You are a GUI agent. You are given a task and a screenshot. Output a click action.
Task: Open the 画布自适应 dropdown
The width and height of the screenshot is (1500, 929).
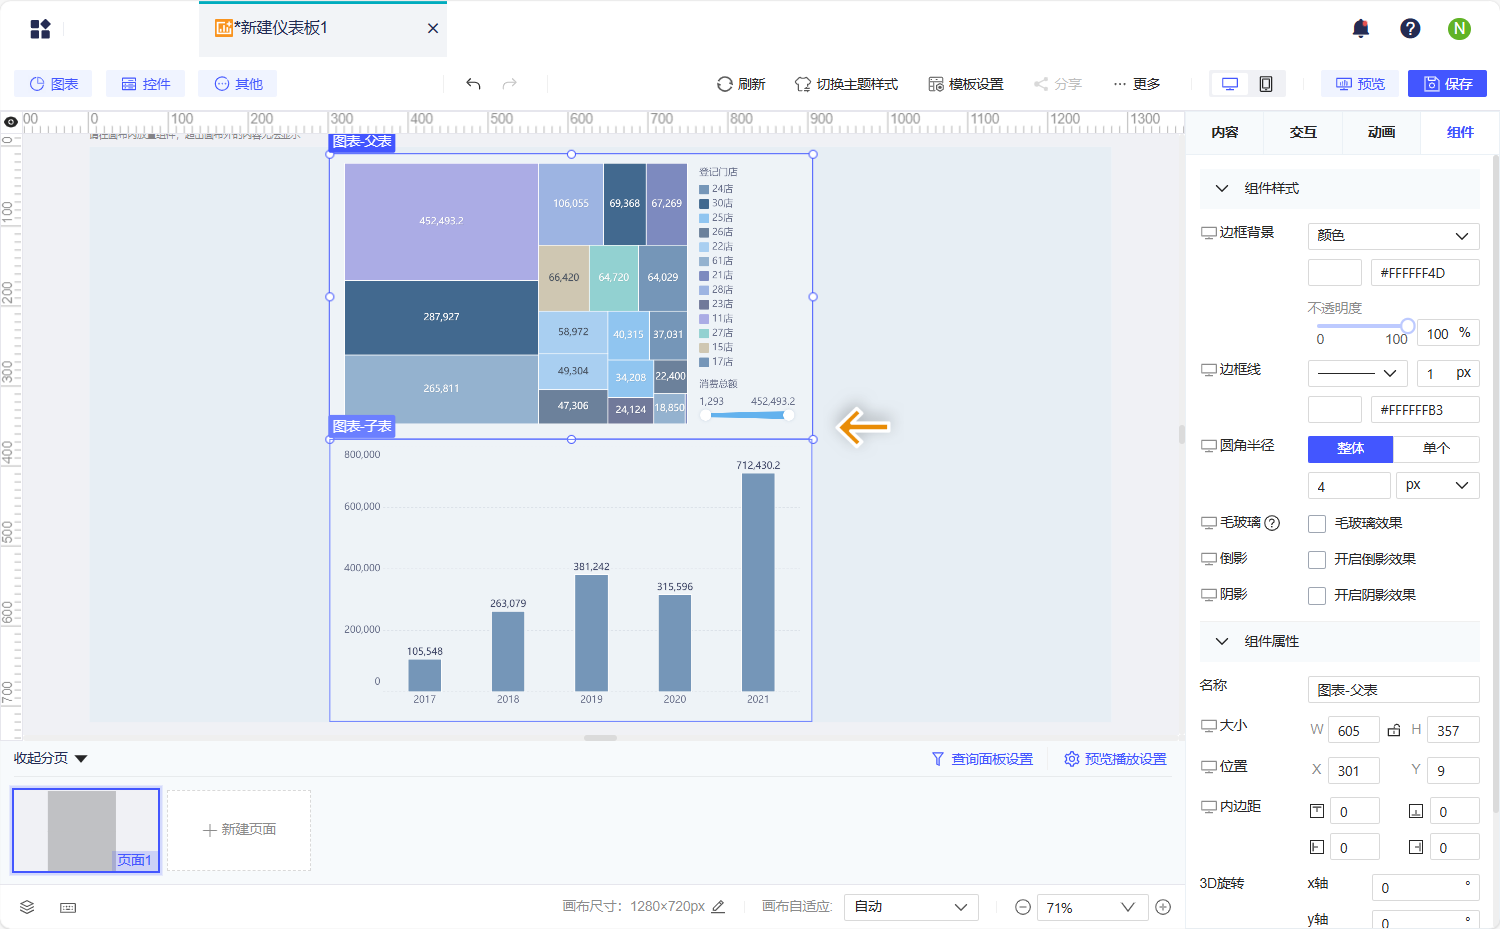tap(911, 907)
